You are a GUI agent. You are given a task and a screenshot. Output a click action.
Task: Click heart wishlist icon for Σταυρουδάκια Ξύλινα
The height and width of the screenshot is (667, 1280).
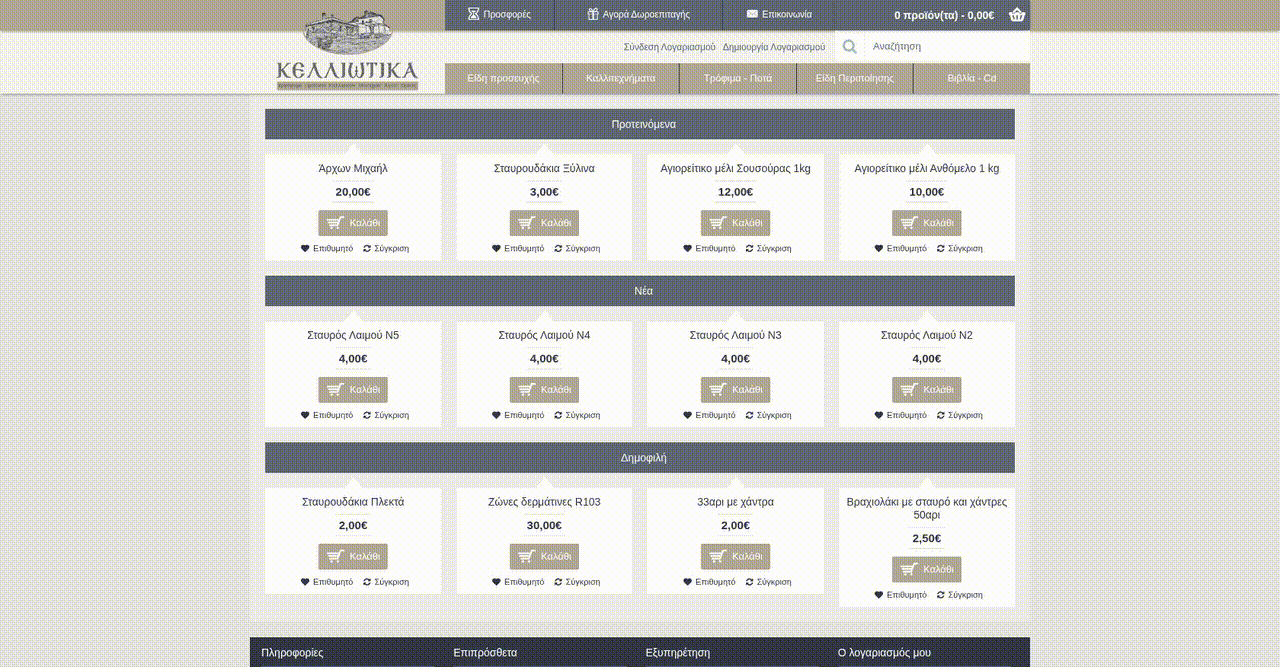click(x=496, y=248)
